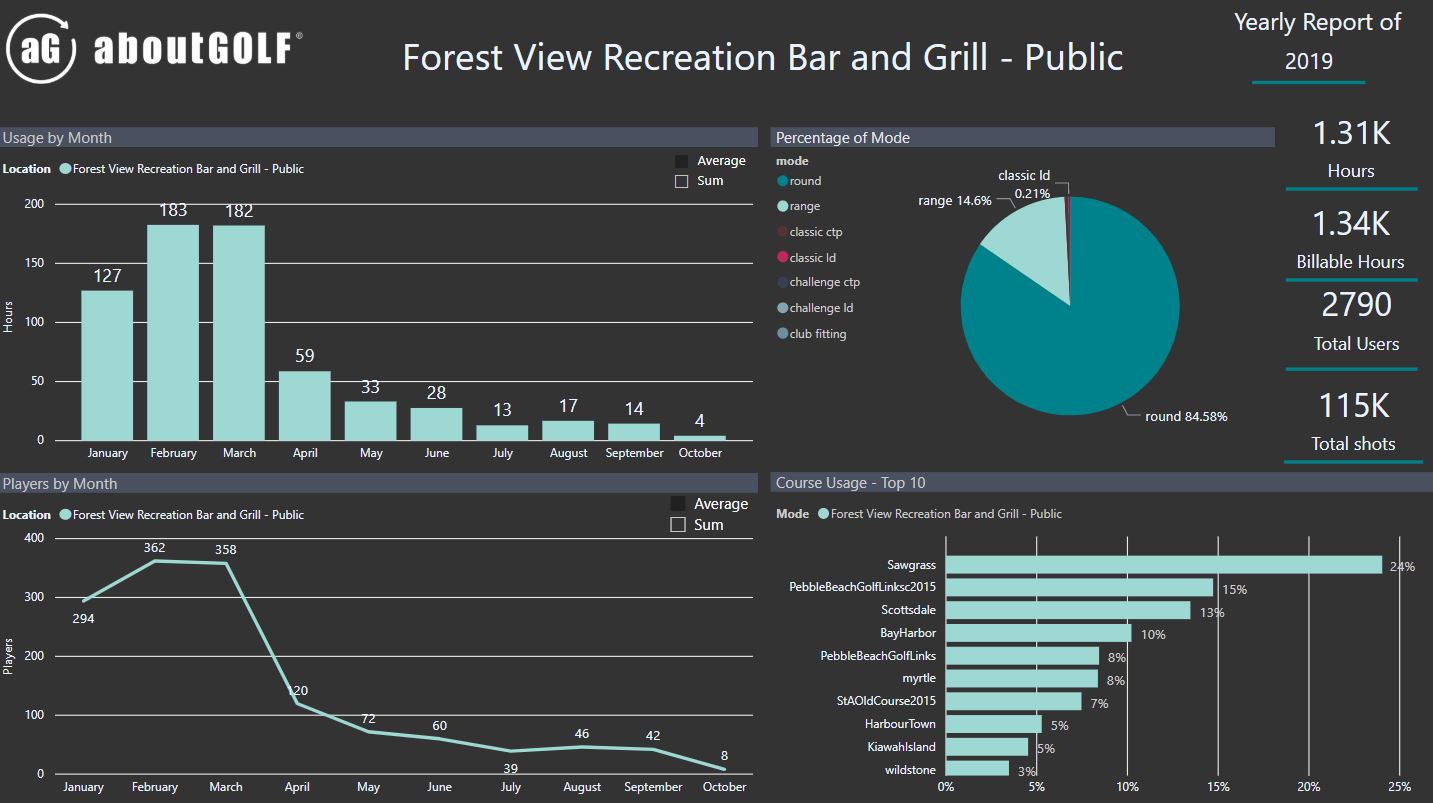Click the 'range 14.6%' pie label
1433x803 pixels.
(x=955, y=200)
